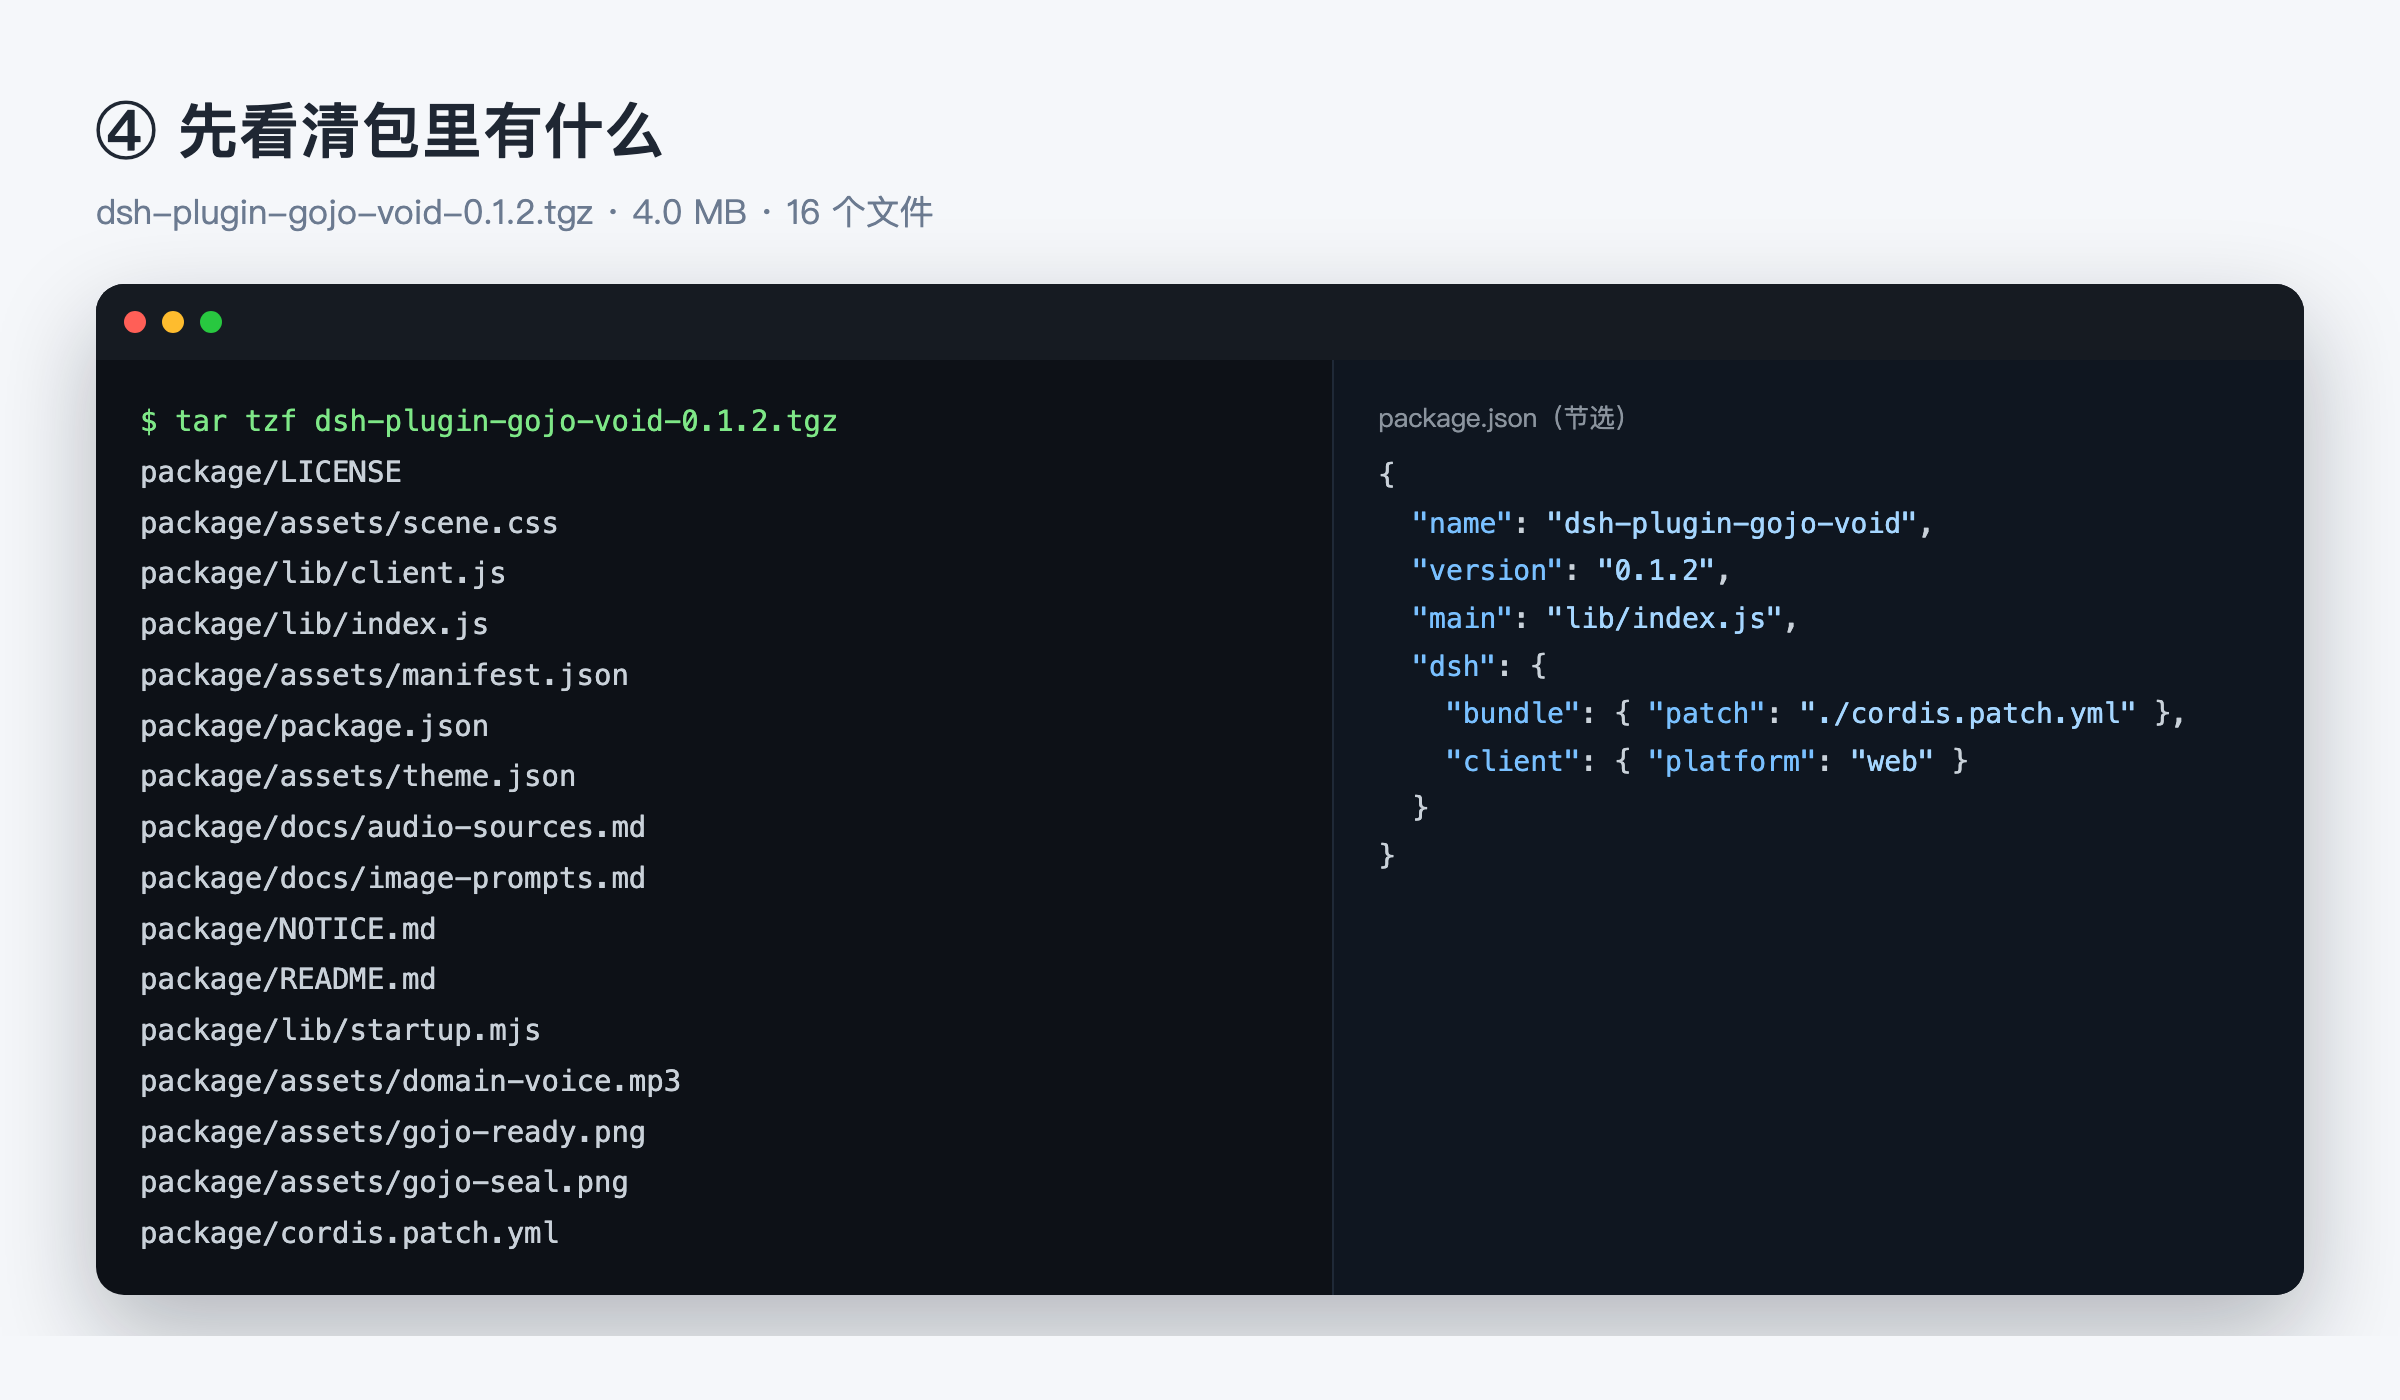Click the package/lib/client.js entry
2400x1400 pixels.
click(x=323, y=573)
